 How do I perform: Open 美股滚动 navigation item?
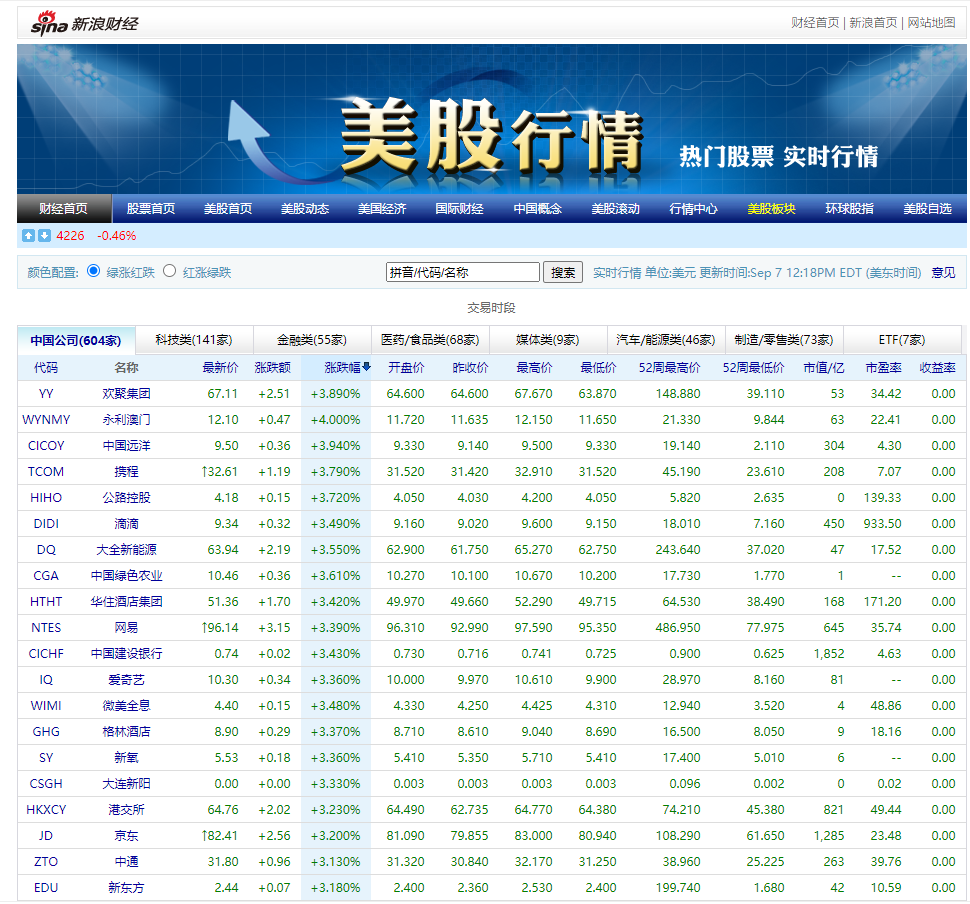click(x=616, y=209)
